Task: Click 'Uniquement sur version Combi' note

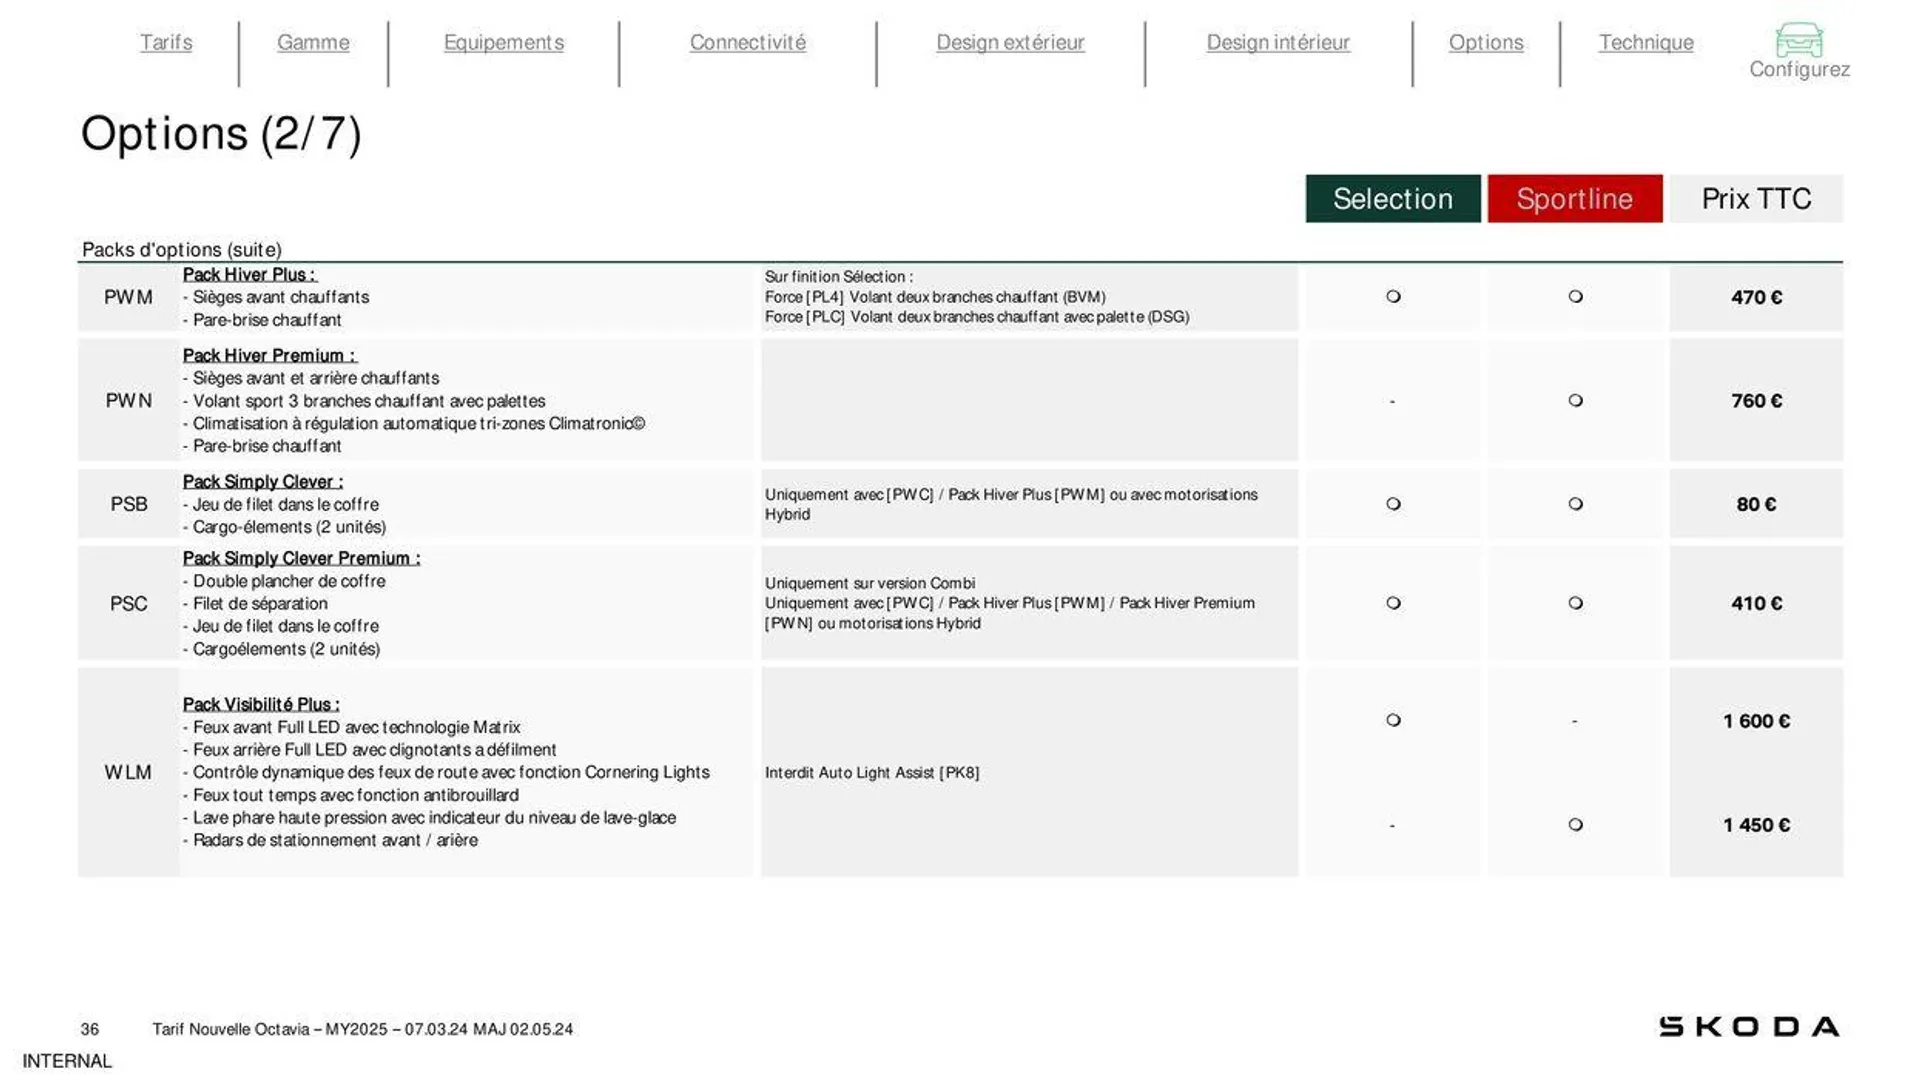Action: 870,583
